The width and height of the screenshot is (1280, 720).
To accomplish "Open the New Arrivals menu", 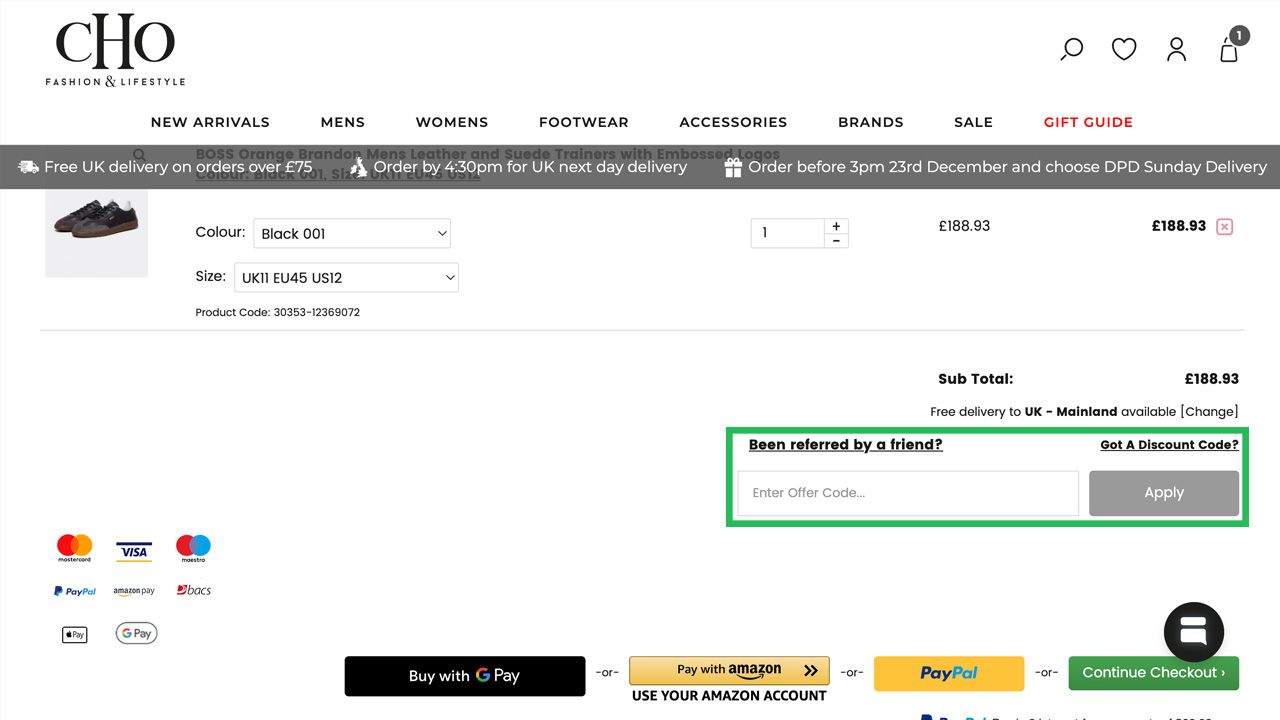I will pyautogui.click(x=210, y=122).
